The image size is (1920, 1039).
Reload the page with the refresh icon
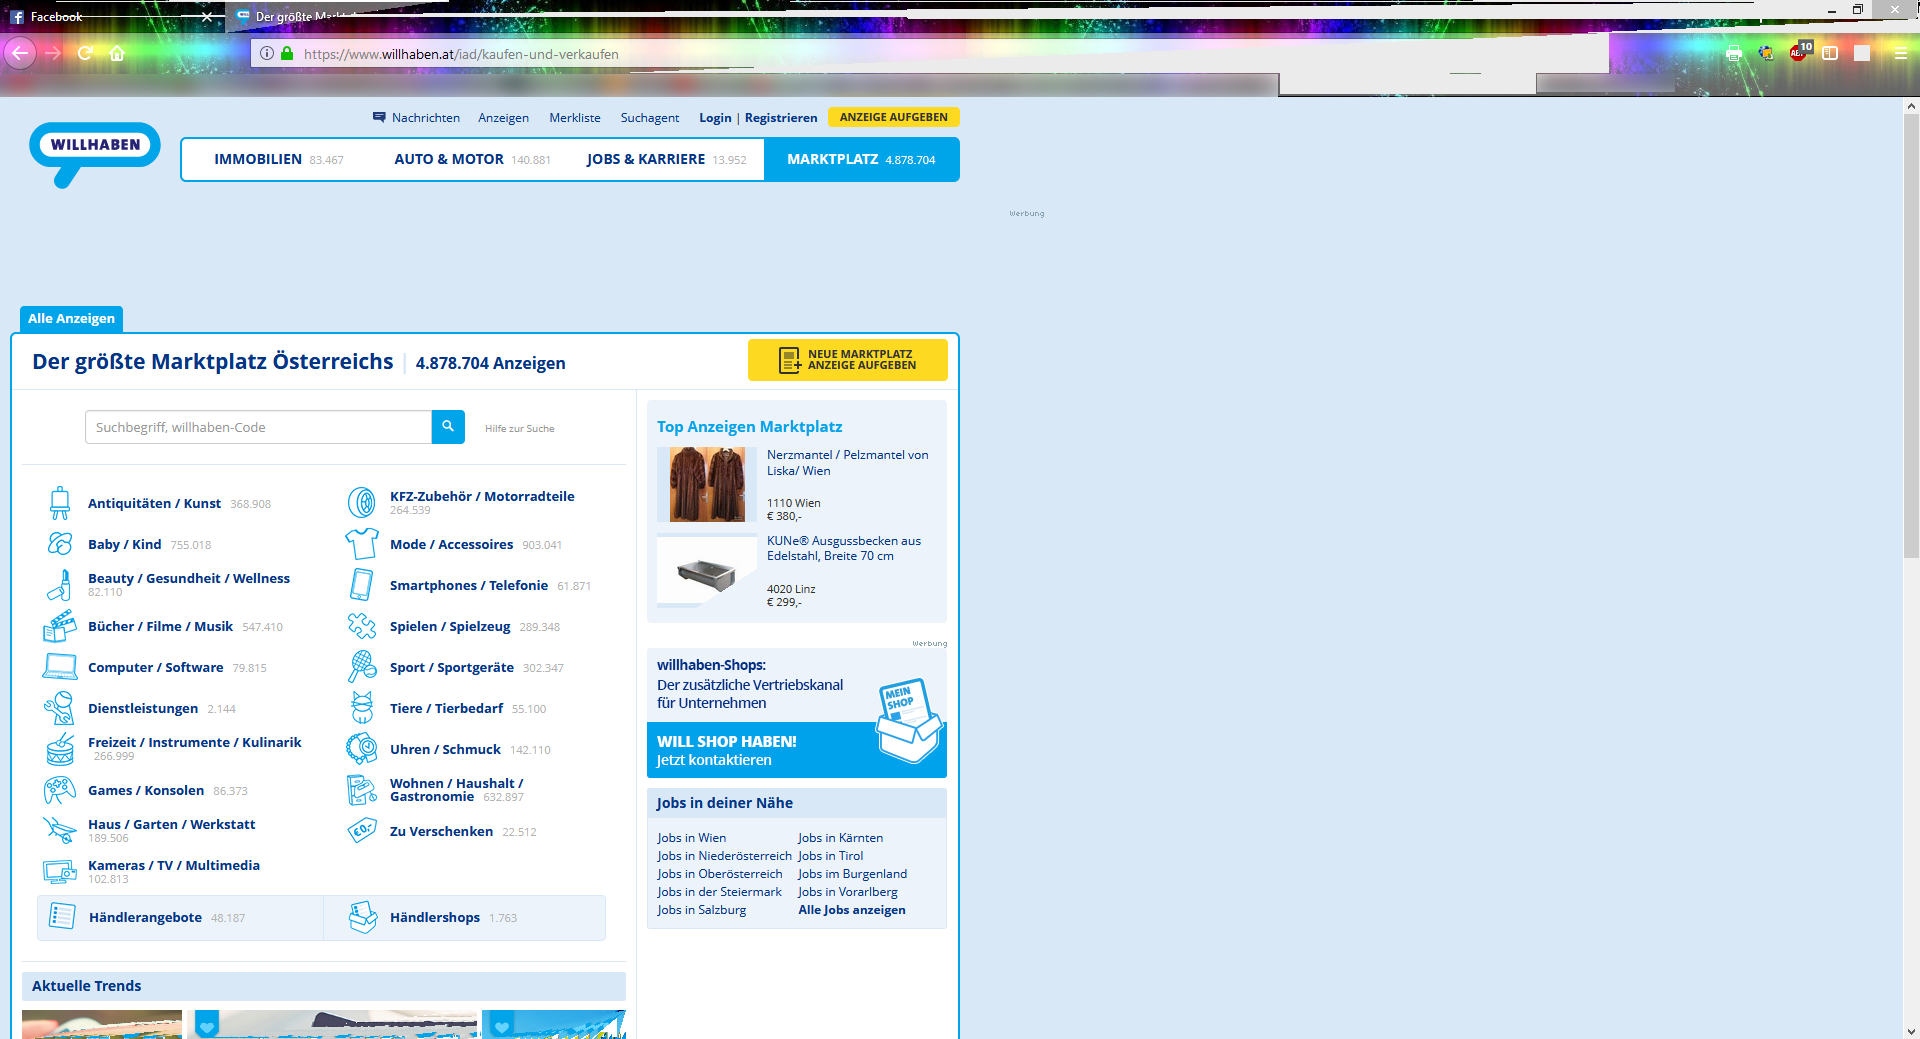85,54
